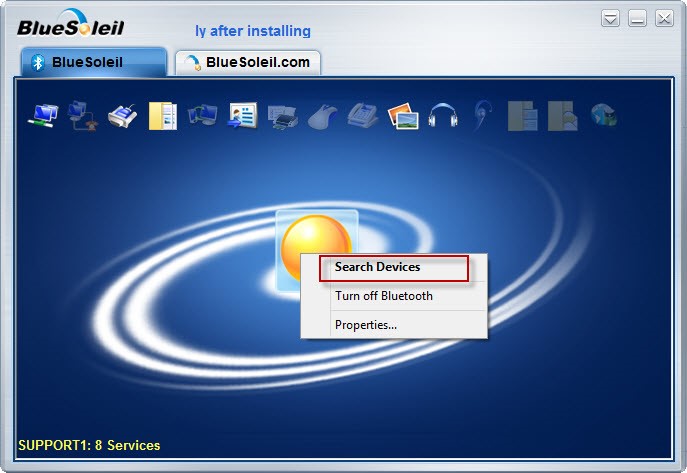687x473 pixels.
Task: Select the stereo headphones audio icon
Action: tap(443, 115)
